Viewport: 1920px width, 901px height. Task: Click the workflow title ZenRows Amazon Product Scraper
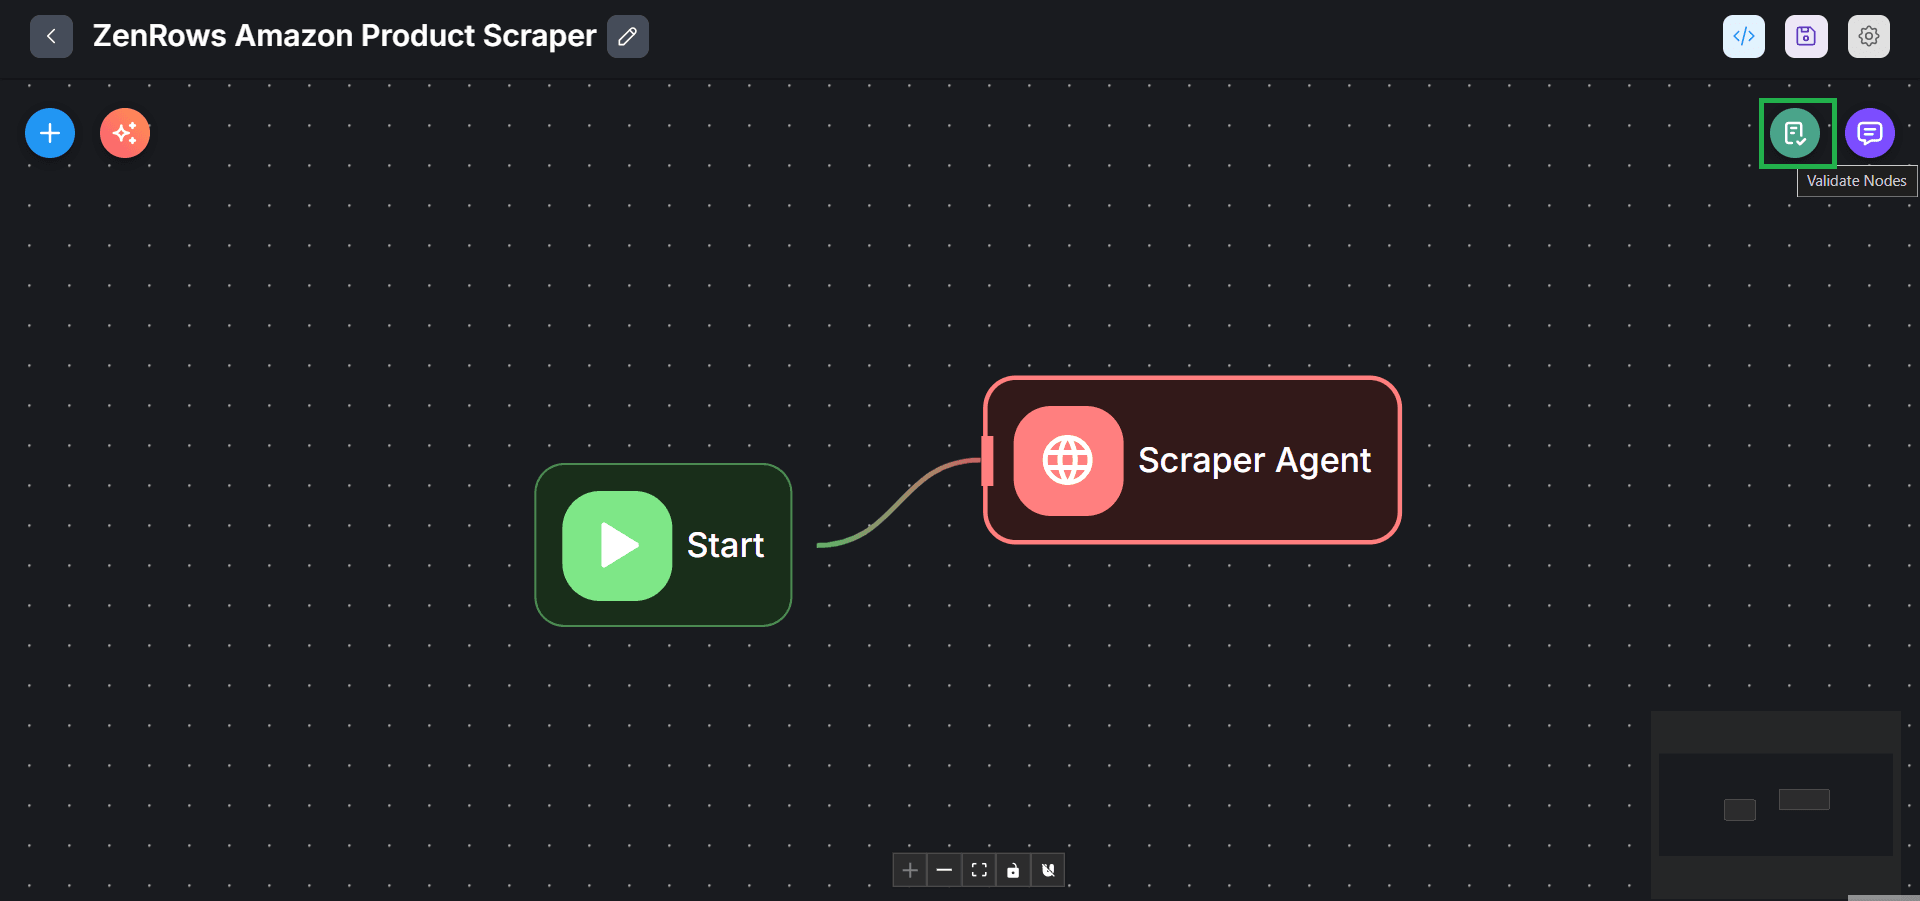click(x=345, y=36)
